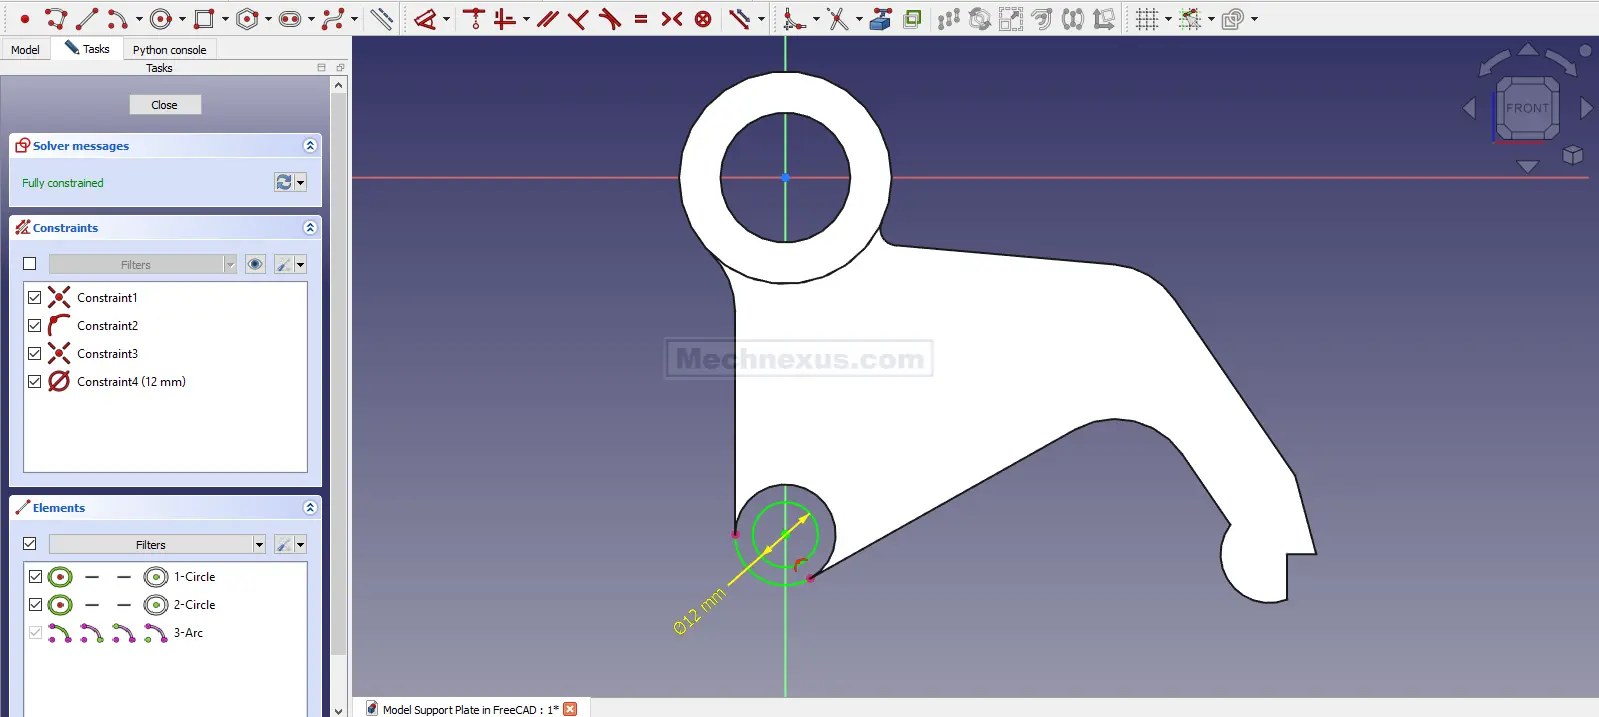Apply the Equal constraint

641,19
